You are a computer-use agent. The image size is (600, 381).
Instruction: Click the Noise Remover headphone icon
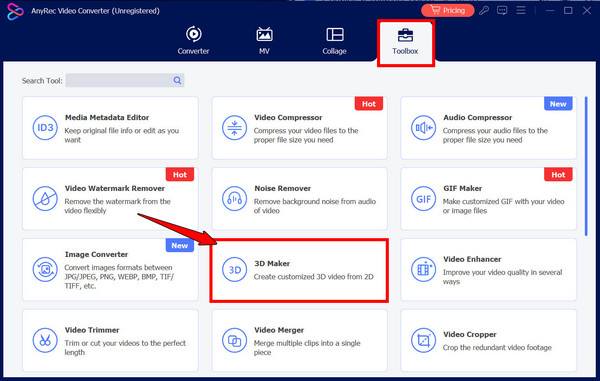pos(234,199)
